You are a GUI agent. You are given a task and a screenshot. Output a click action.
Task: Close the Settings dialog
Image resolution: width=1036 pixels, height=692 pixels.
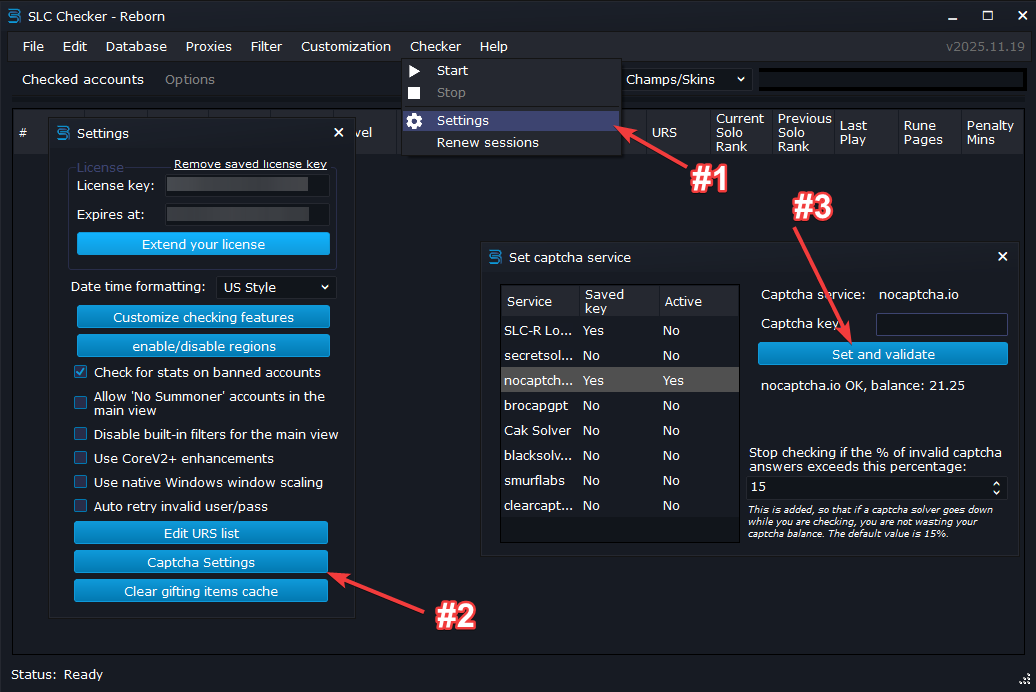338,132
